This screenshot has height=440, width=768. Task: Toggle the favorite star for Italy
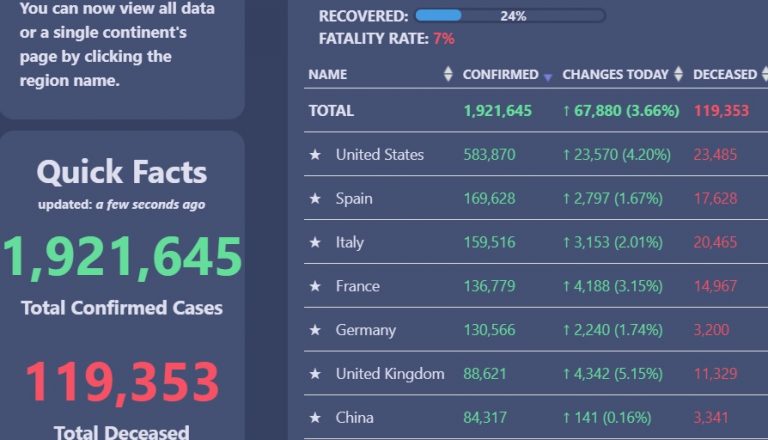(315, 242)
